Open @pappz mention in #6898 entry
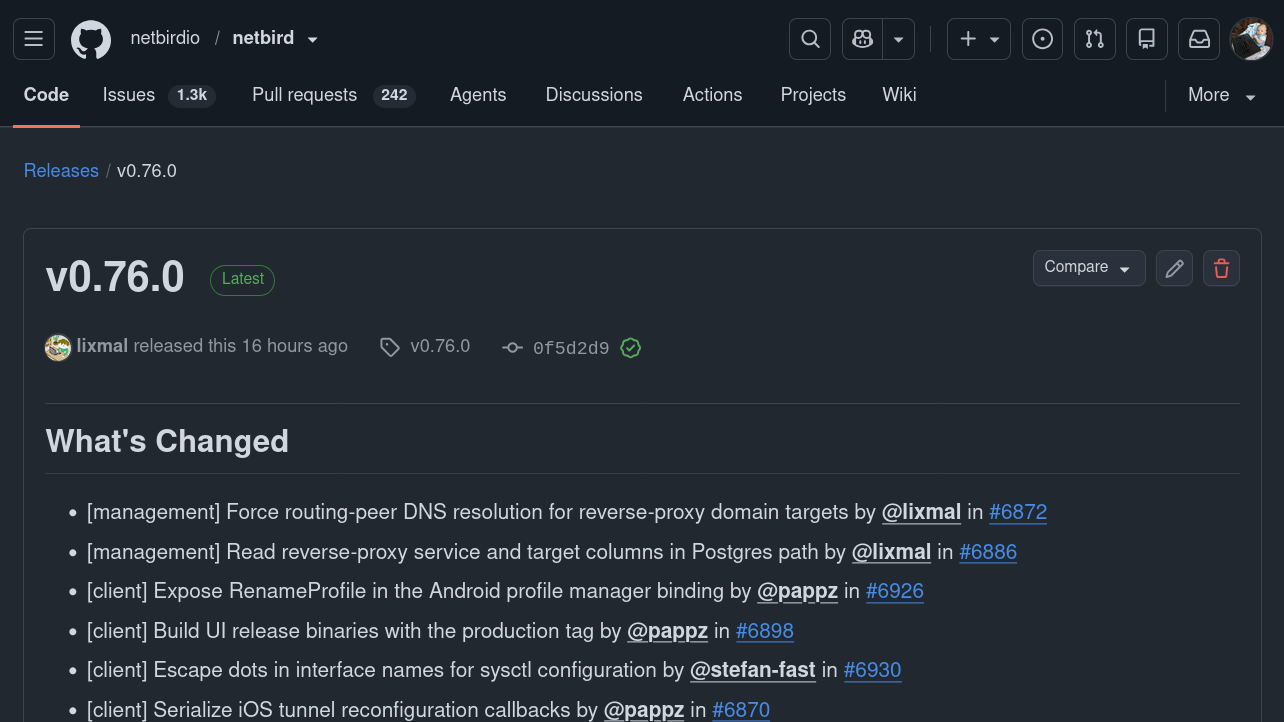1284x722 pixels. [x=667, y=631]
